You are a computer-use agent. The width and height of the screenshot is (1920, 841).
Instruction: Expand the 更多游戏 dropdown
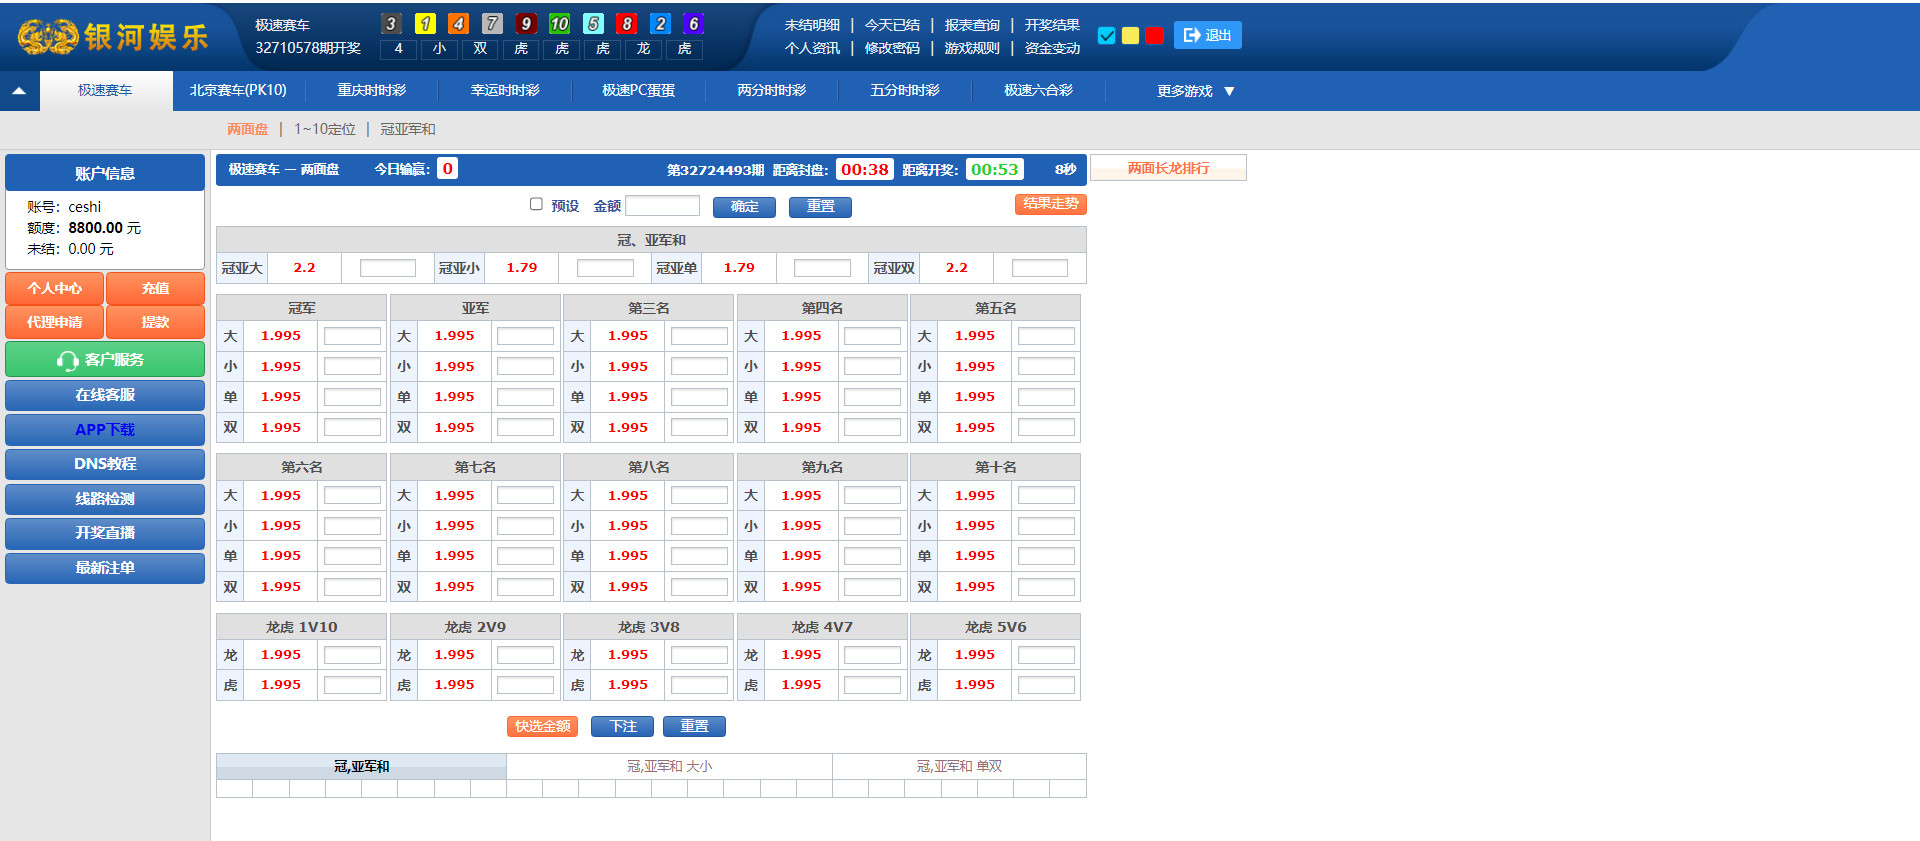pos(1195,91)
